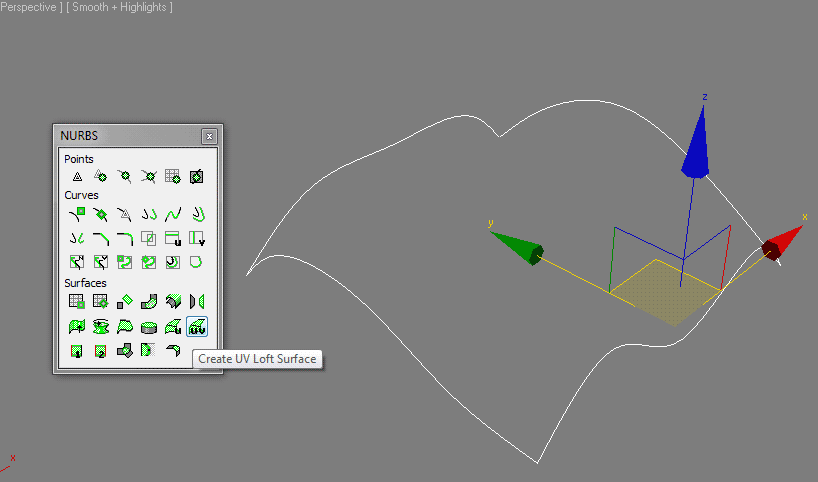Screen dimensions: 818x482
Task: Select the Create Ruled Surface tool
Action: point(125,327)
